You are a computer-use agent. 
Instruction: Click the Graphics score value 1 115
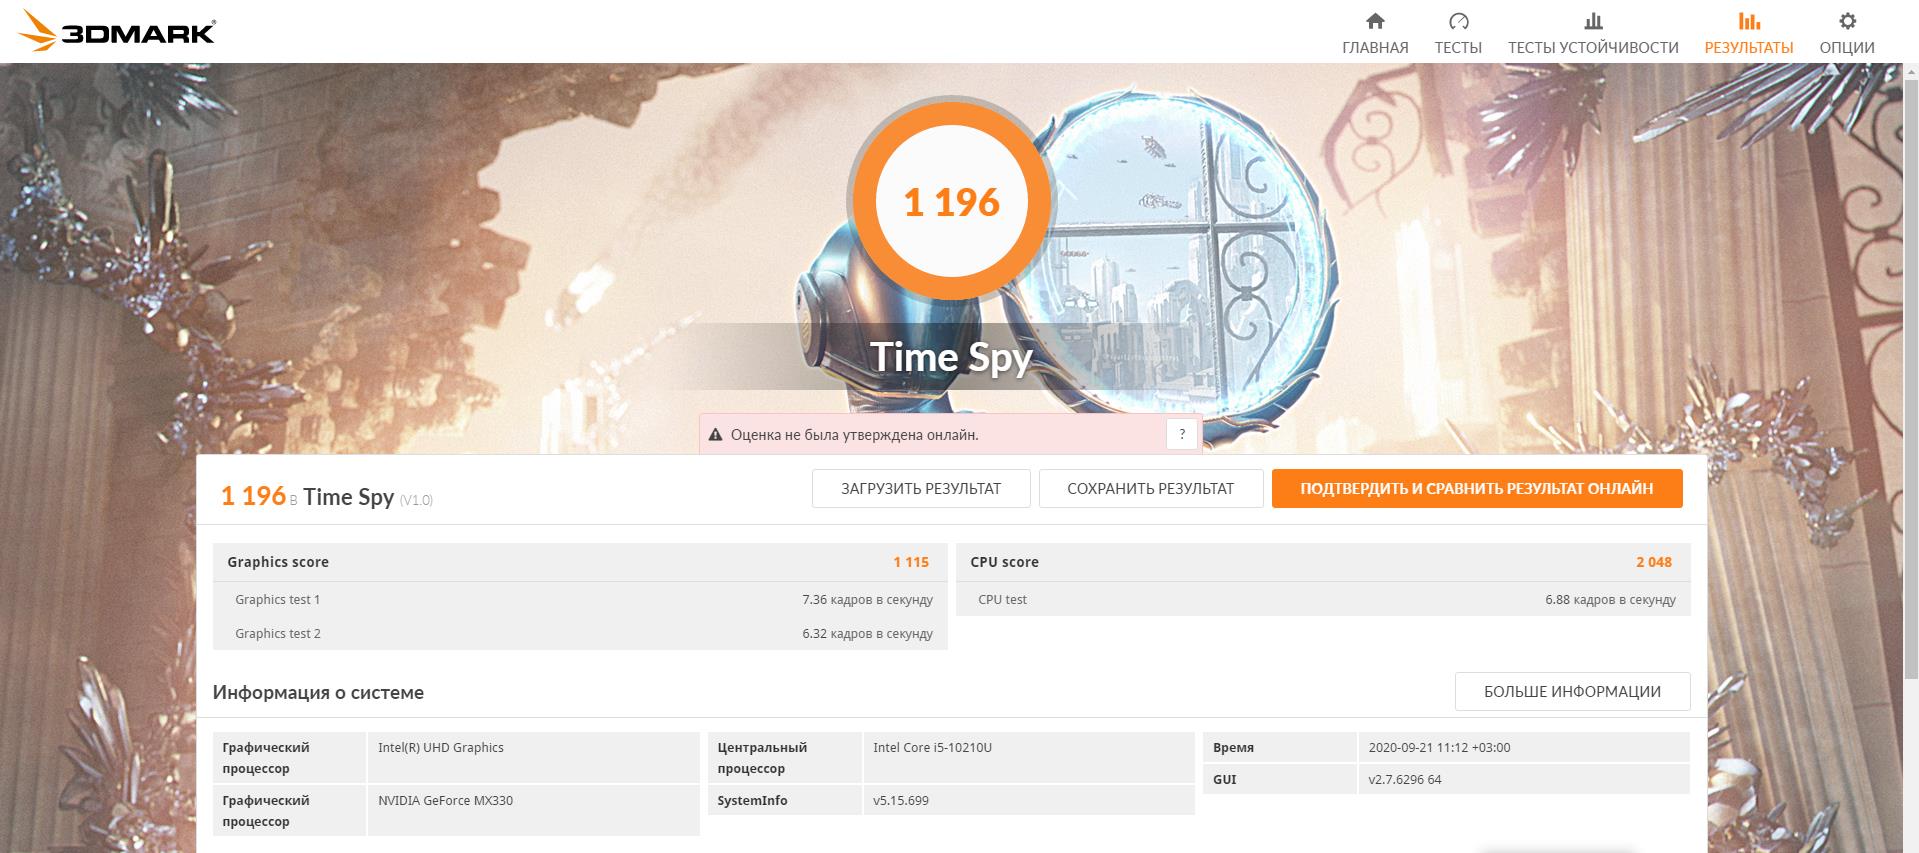pyautogui.click(x=911, y=562)
